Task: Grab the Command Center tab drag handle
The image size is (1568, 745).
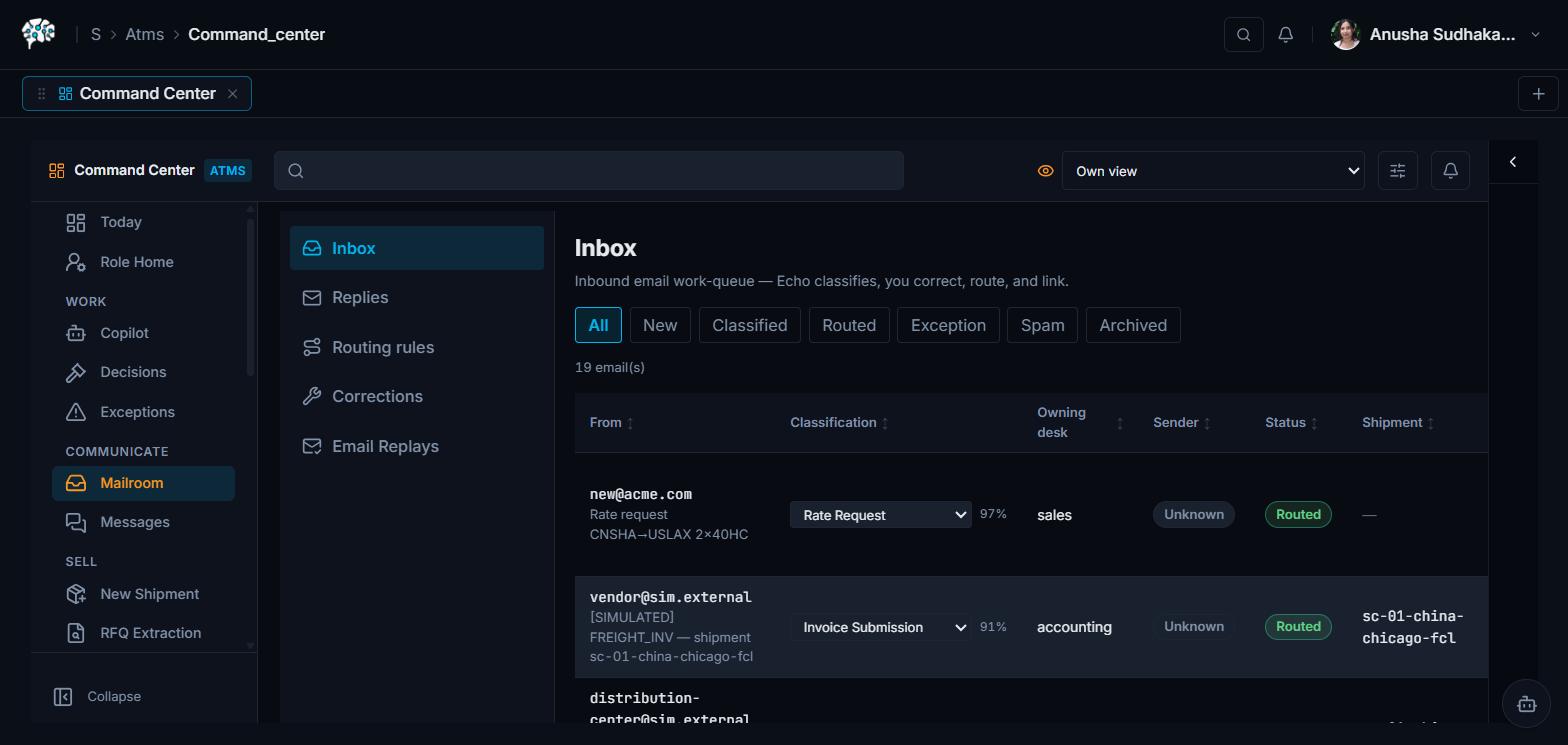Action: tap(41, 93)
